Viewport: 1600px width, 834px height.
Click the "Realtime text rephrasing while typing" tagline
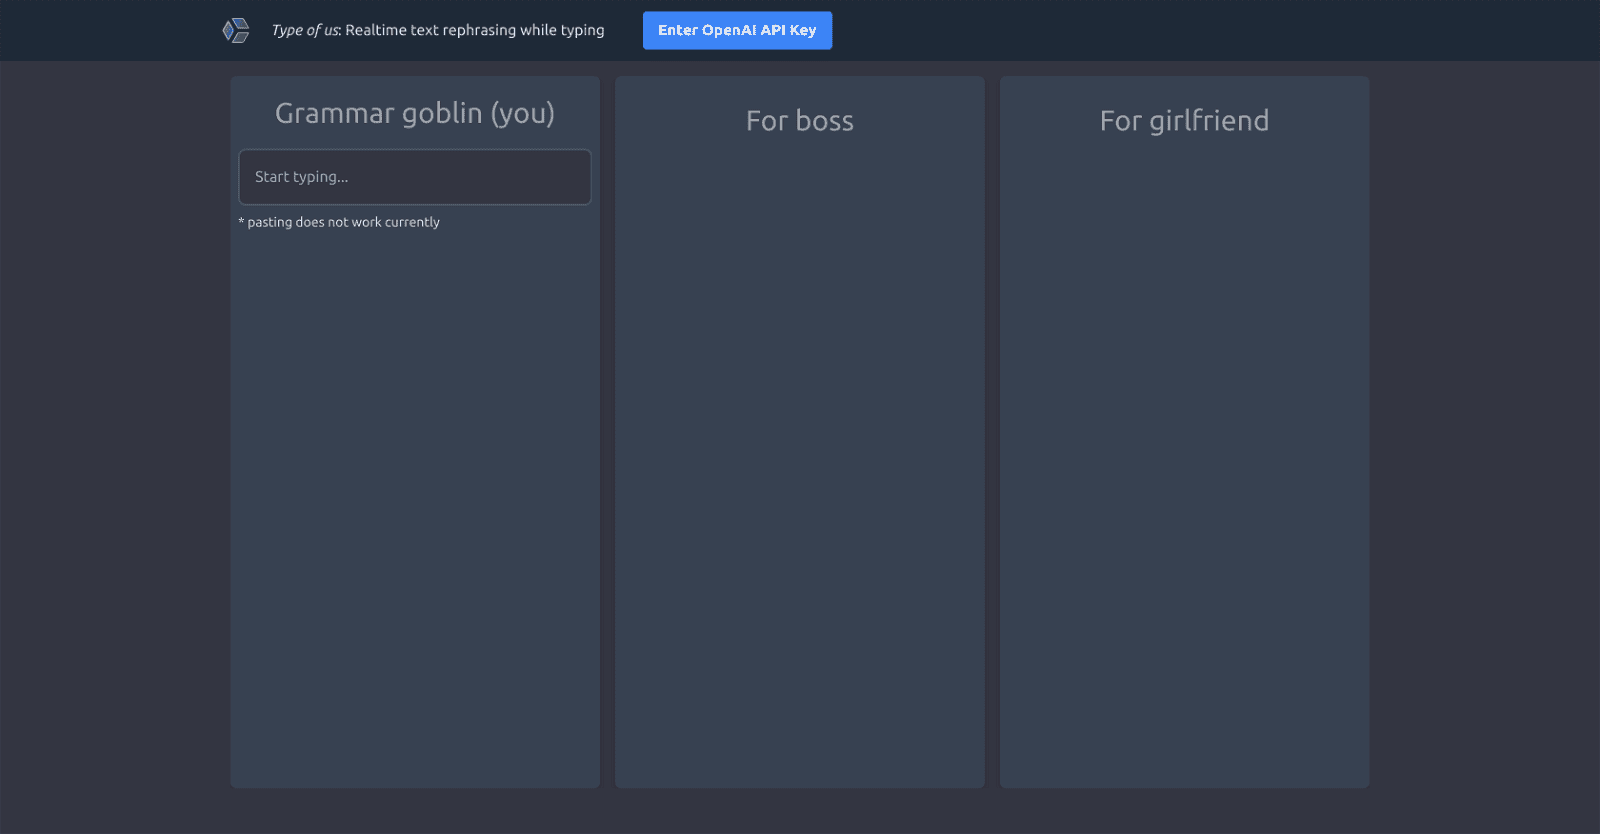point(475,30)
